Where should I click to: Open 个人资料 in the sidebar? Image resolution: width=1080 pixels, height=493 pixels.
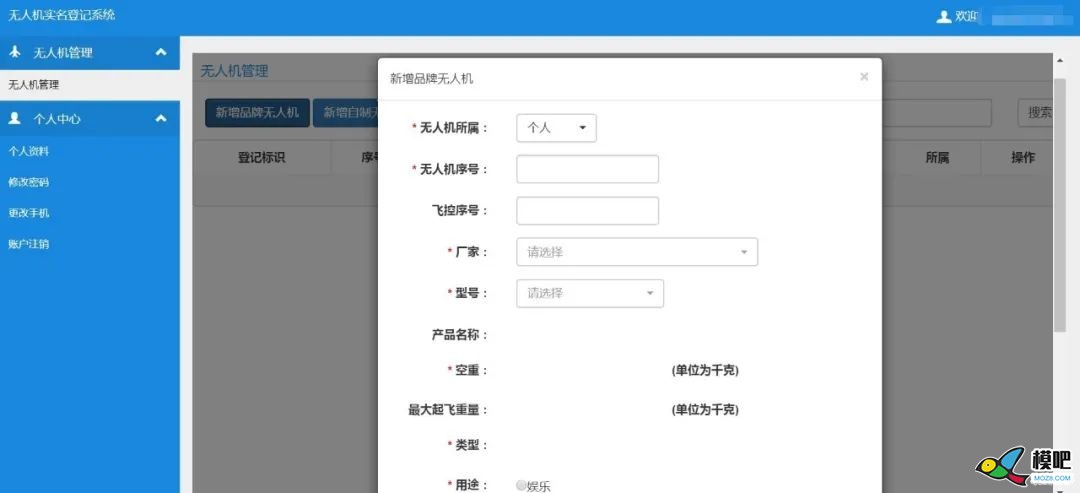point(29,151)
